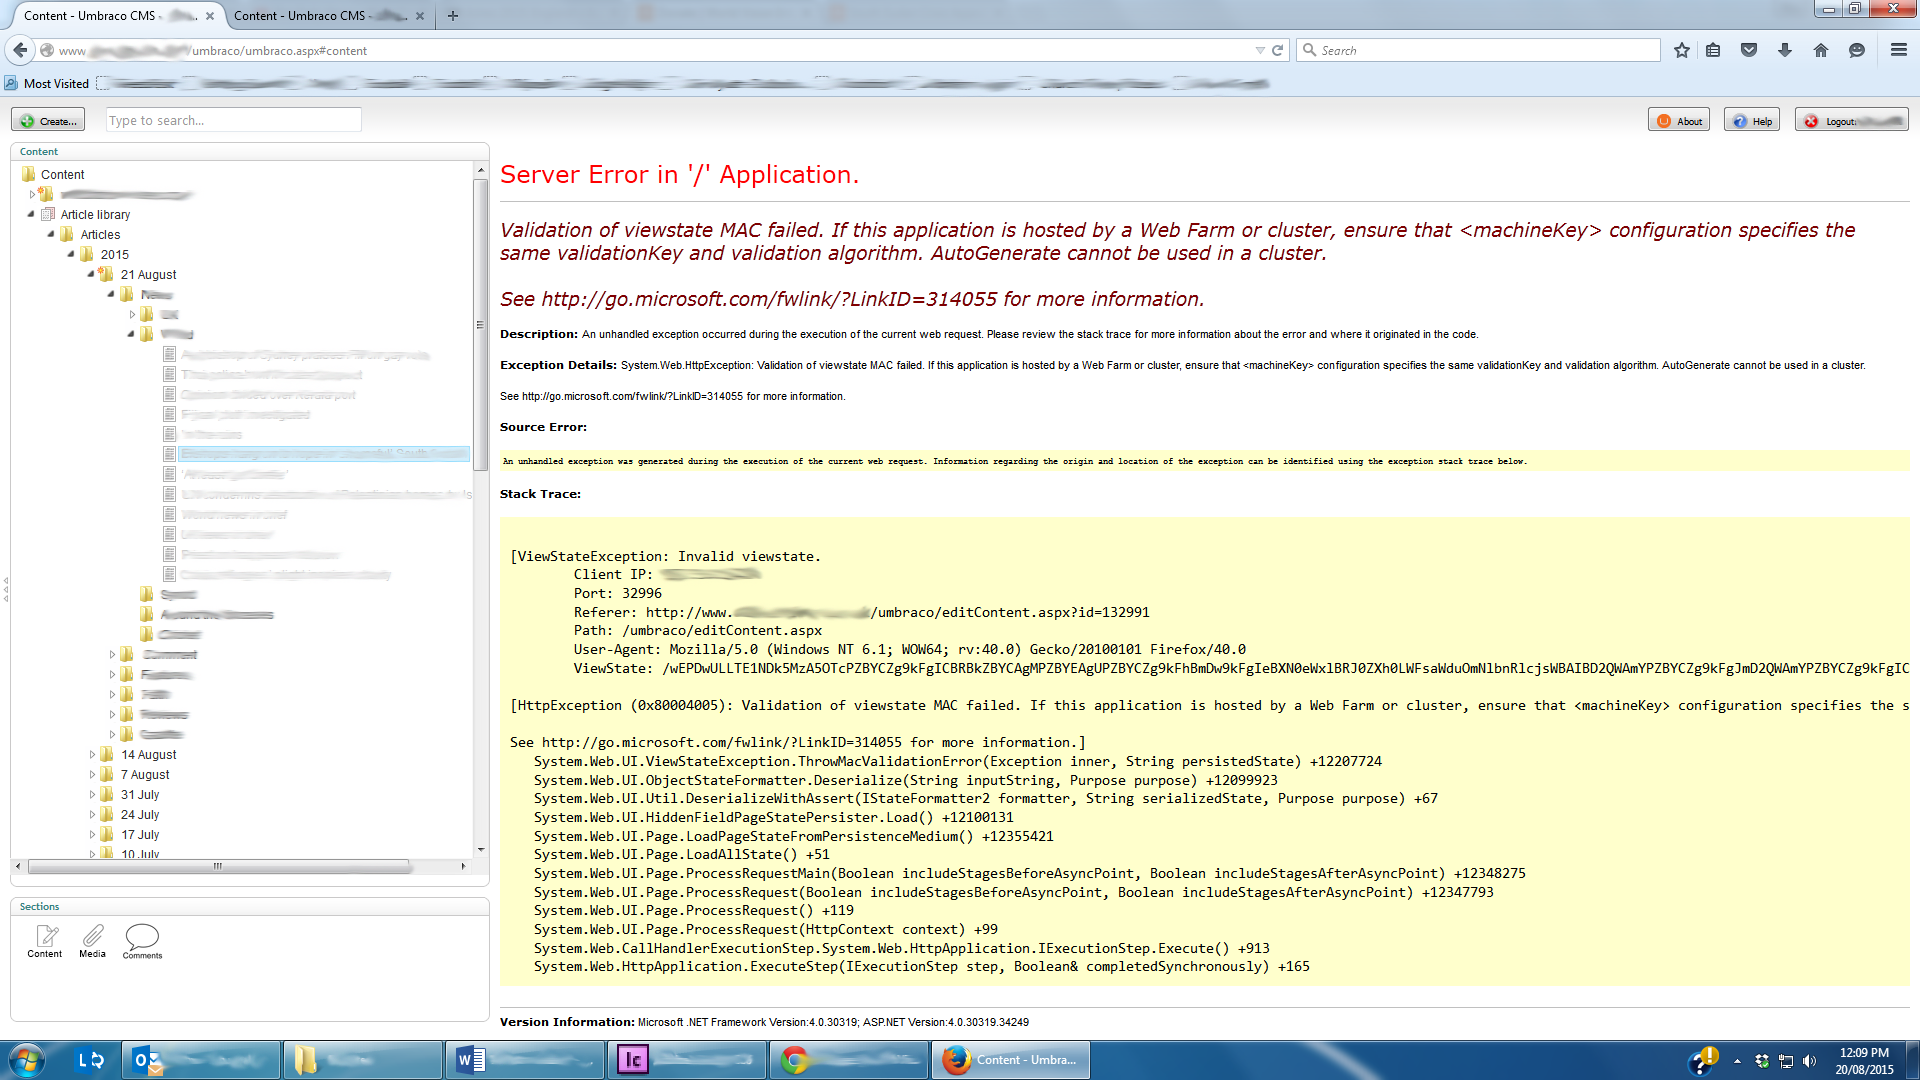Select the Content root tree node

click(62, 174)
